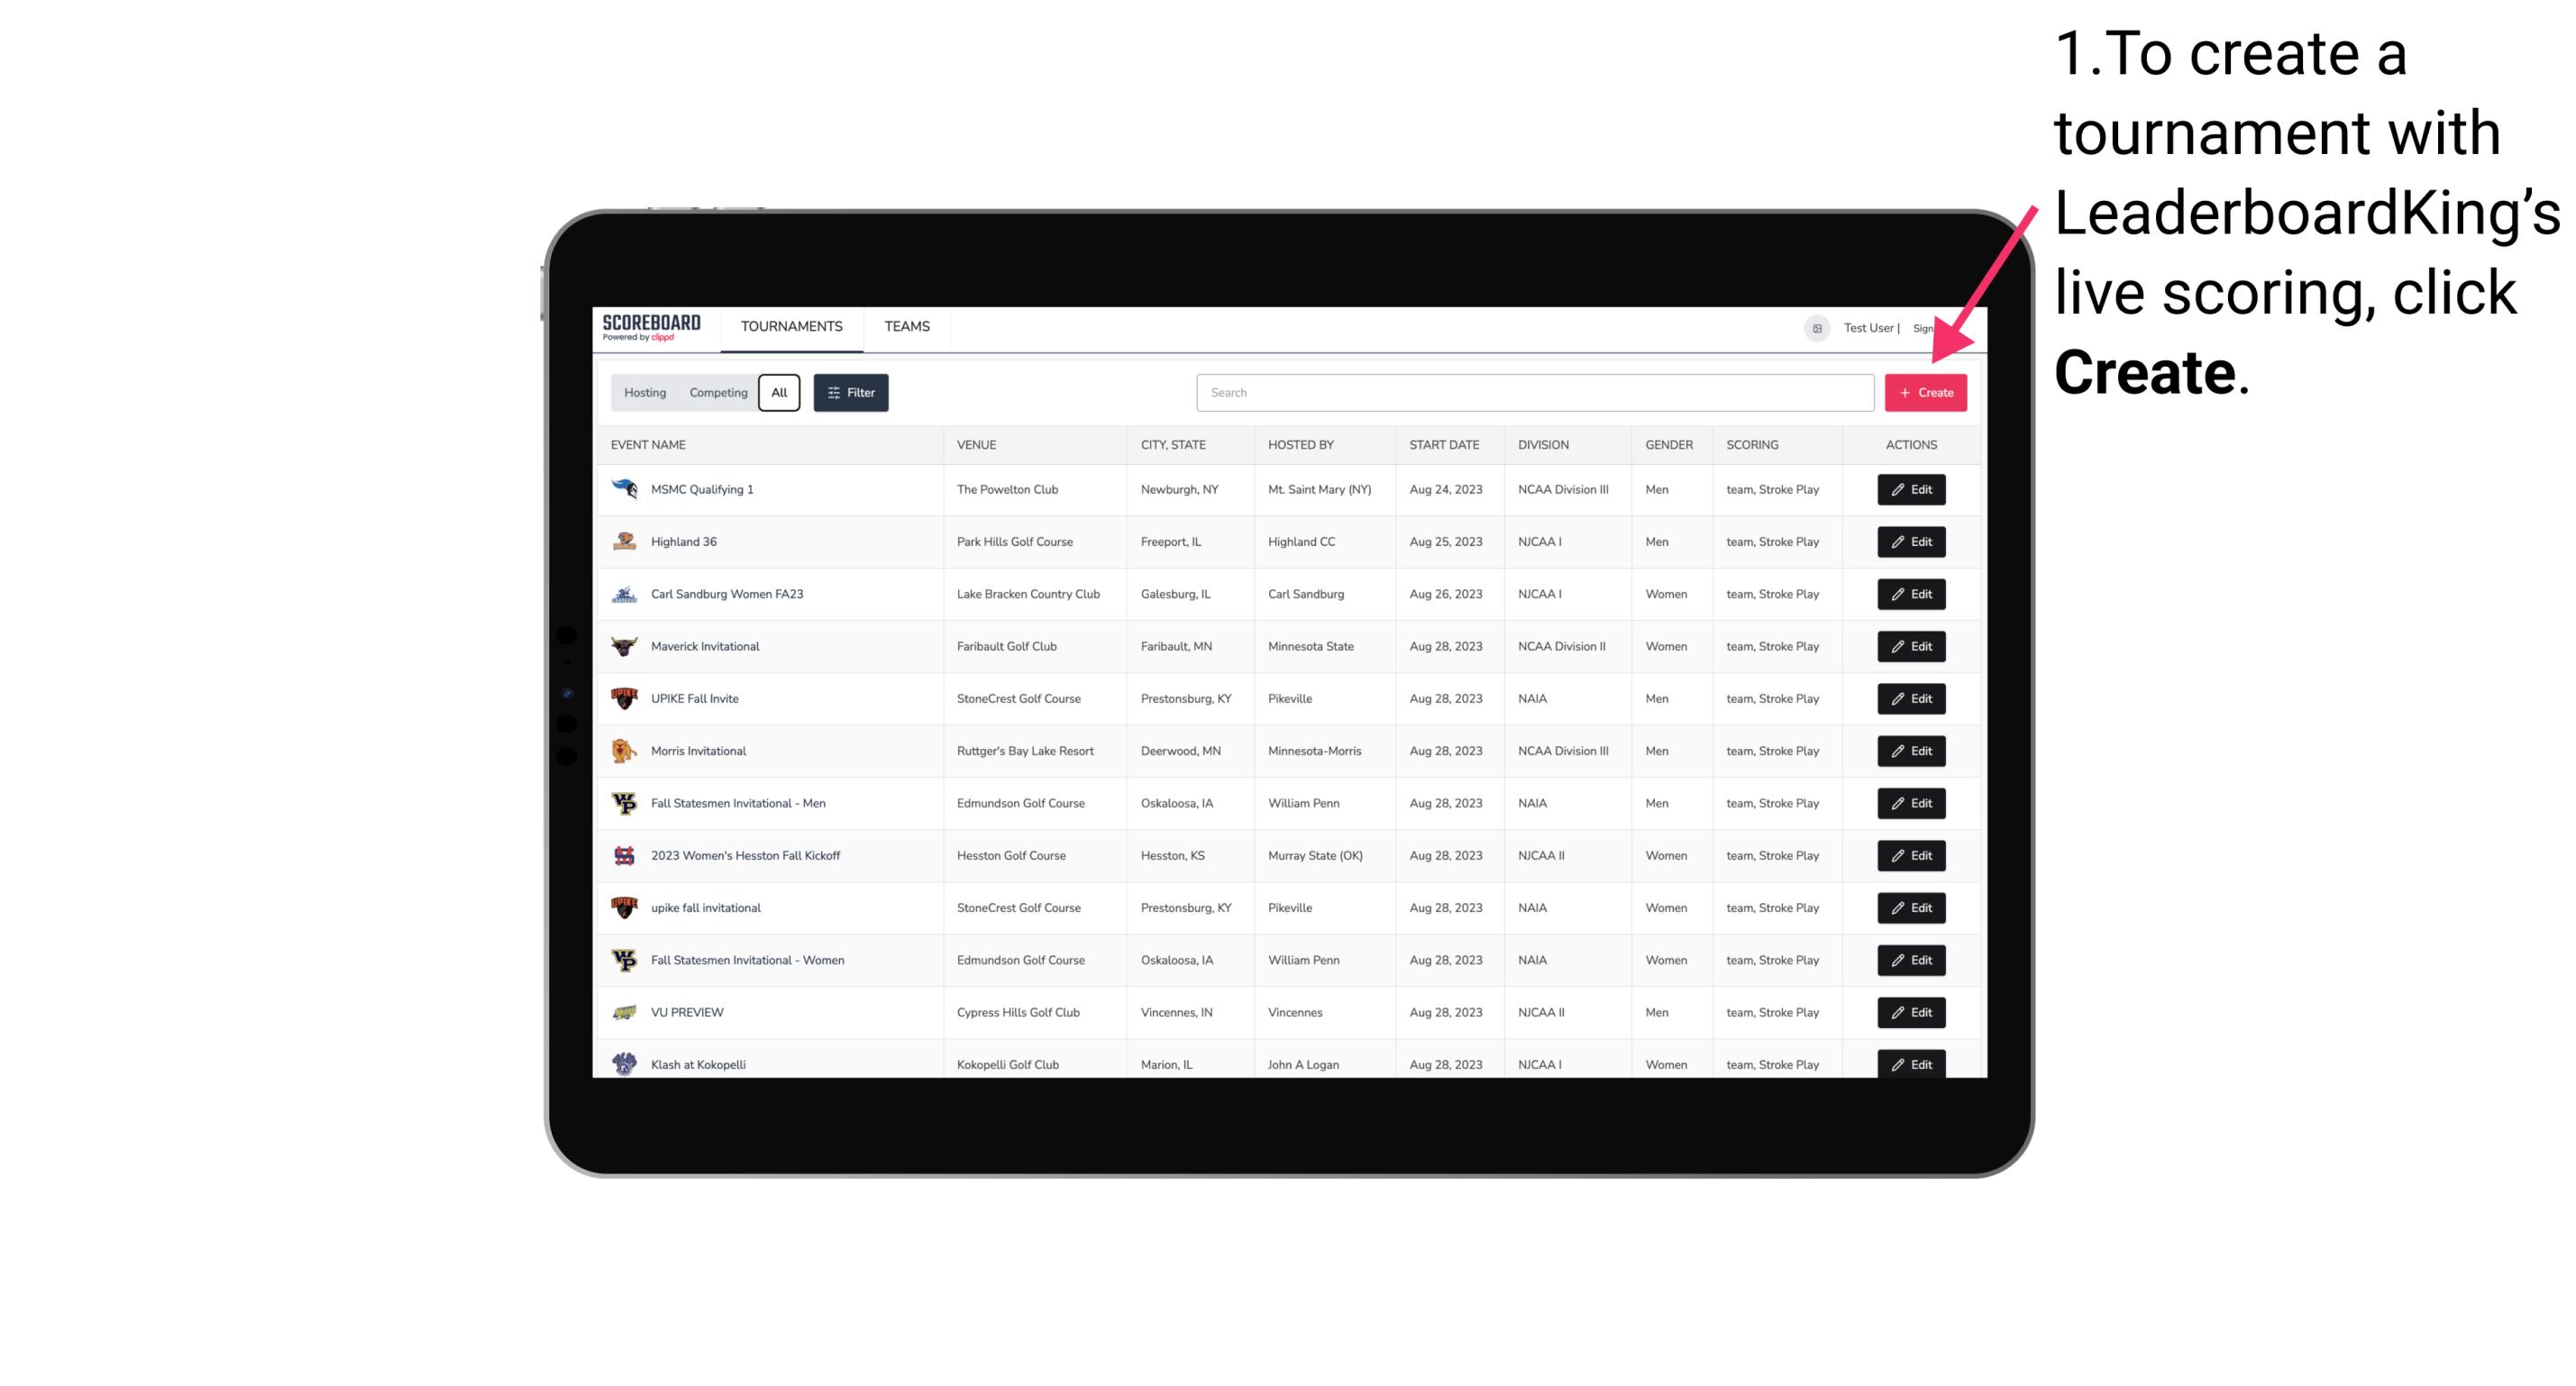The width and height of the screenshot is (2576, 1386).
Task: Select the Hosting filter tab
Action: point(645,393)
